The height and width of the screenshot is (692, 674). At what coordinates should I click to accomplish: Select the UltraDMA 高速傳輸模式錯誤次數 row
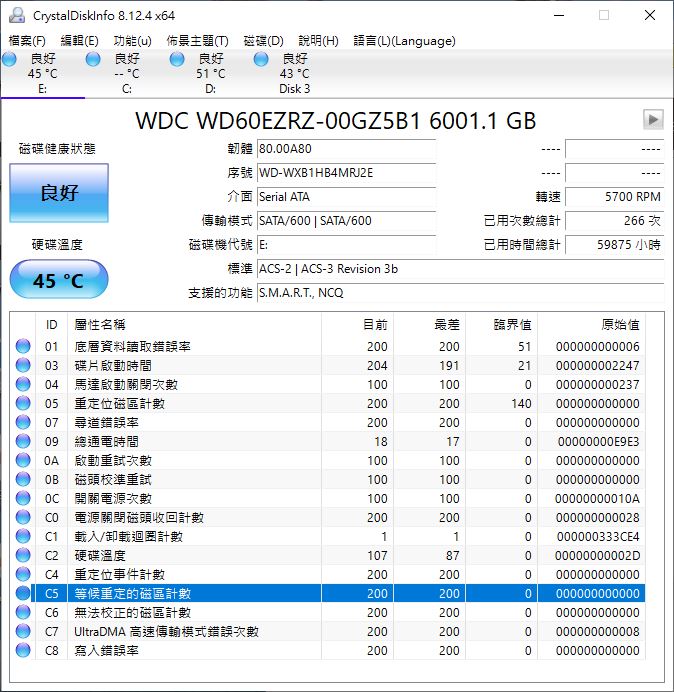pos(328,631)
